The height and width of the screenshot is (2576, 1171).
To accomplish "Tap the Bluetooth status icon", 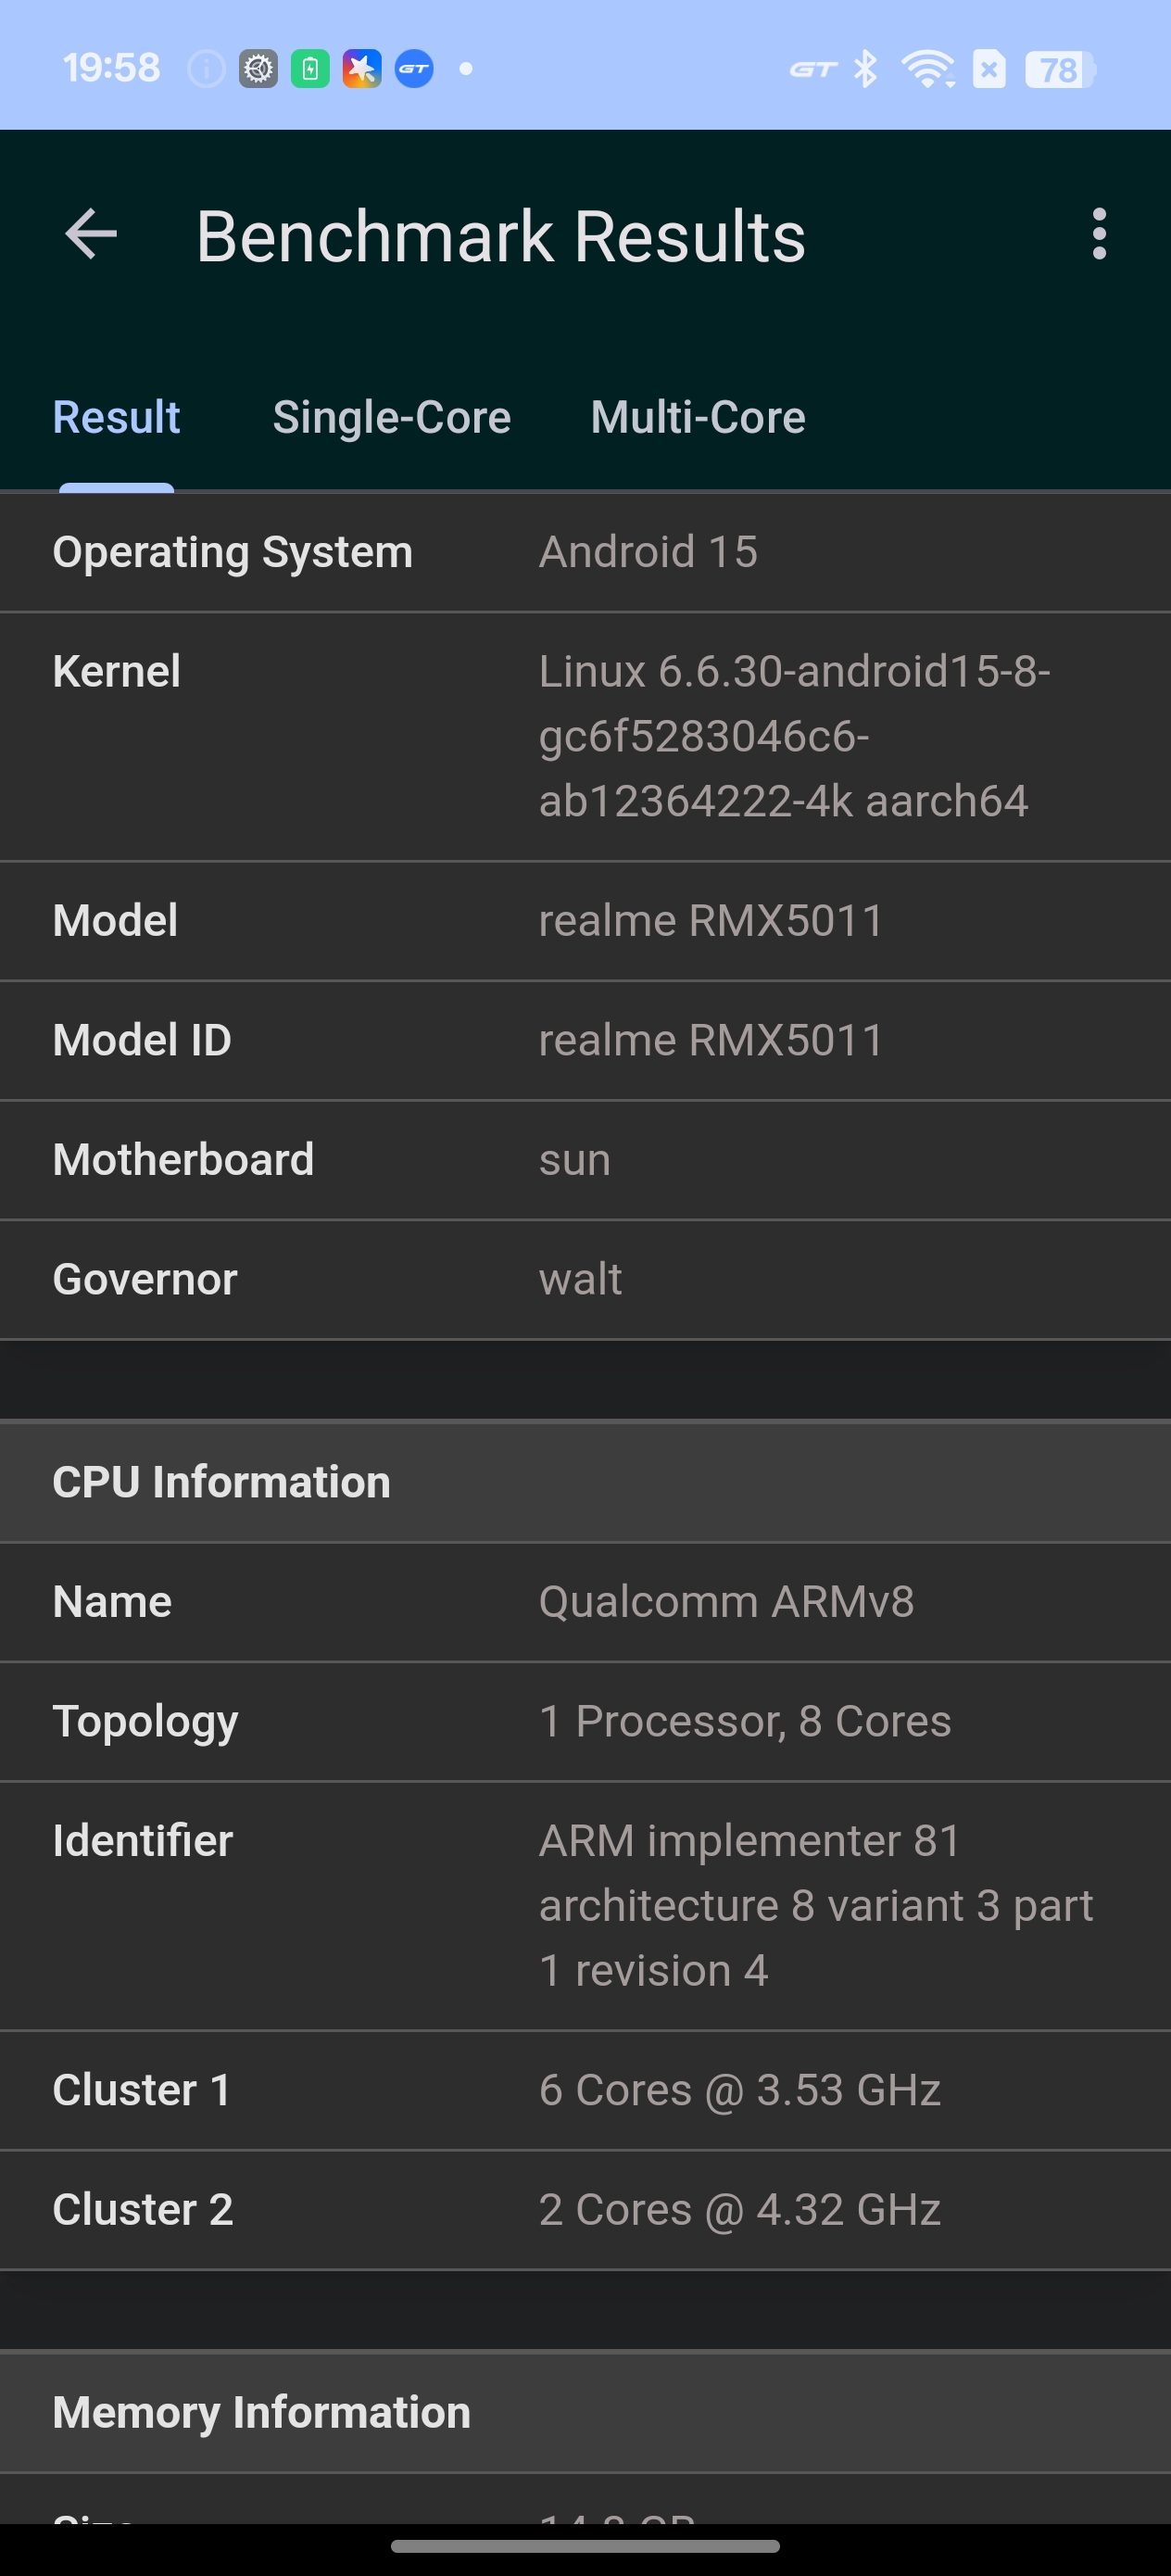I will (x=866, y=69).
